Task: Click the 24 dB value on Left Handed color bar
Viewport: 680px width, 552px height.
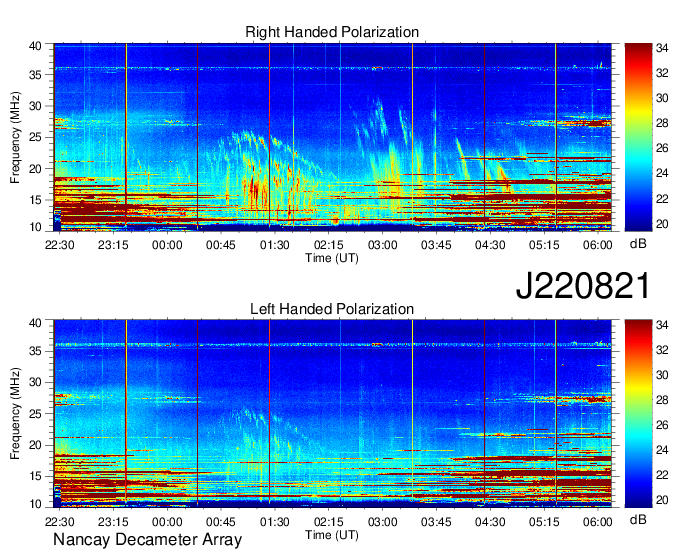Action: click(662, 450)
